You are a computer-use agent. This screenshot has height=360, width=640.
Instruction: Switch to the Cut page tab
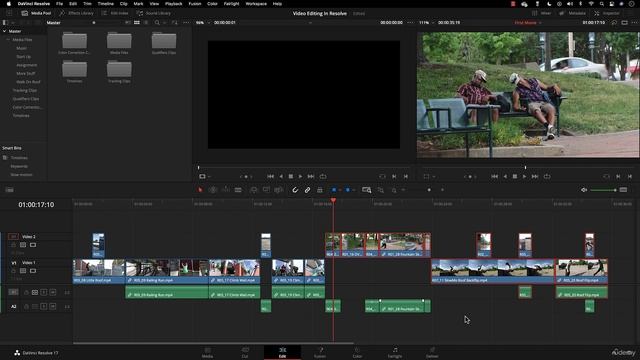click(245, 352)
